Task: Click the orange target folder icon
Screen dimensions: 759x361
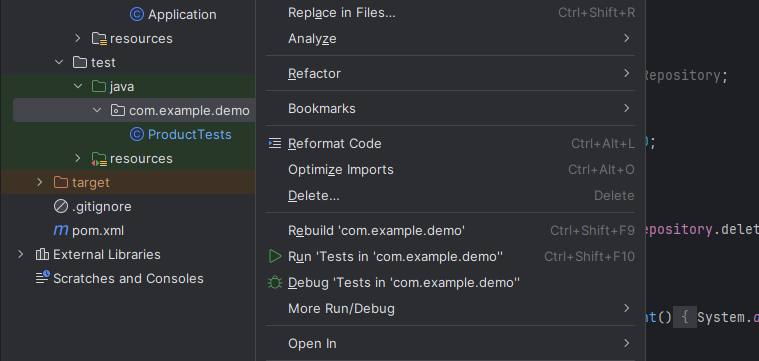Action: coord(61,182)
